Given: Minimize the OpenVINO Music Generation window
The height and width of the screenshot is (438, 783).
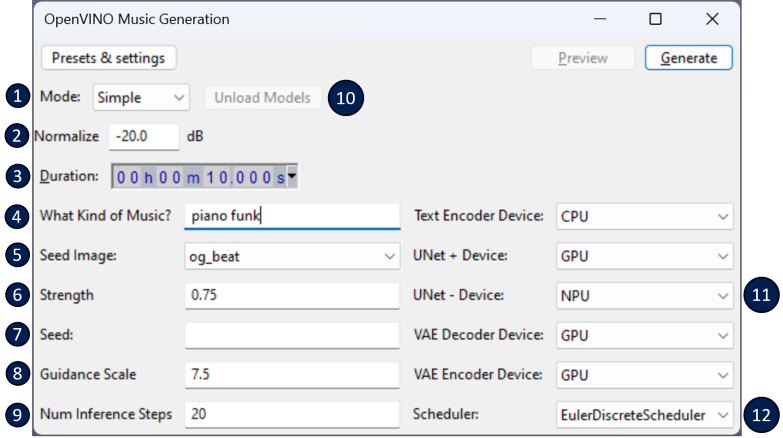Looking at the screenshot, I should coord(599,19).
